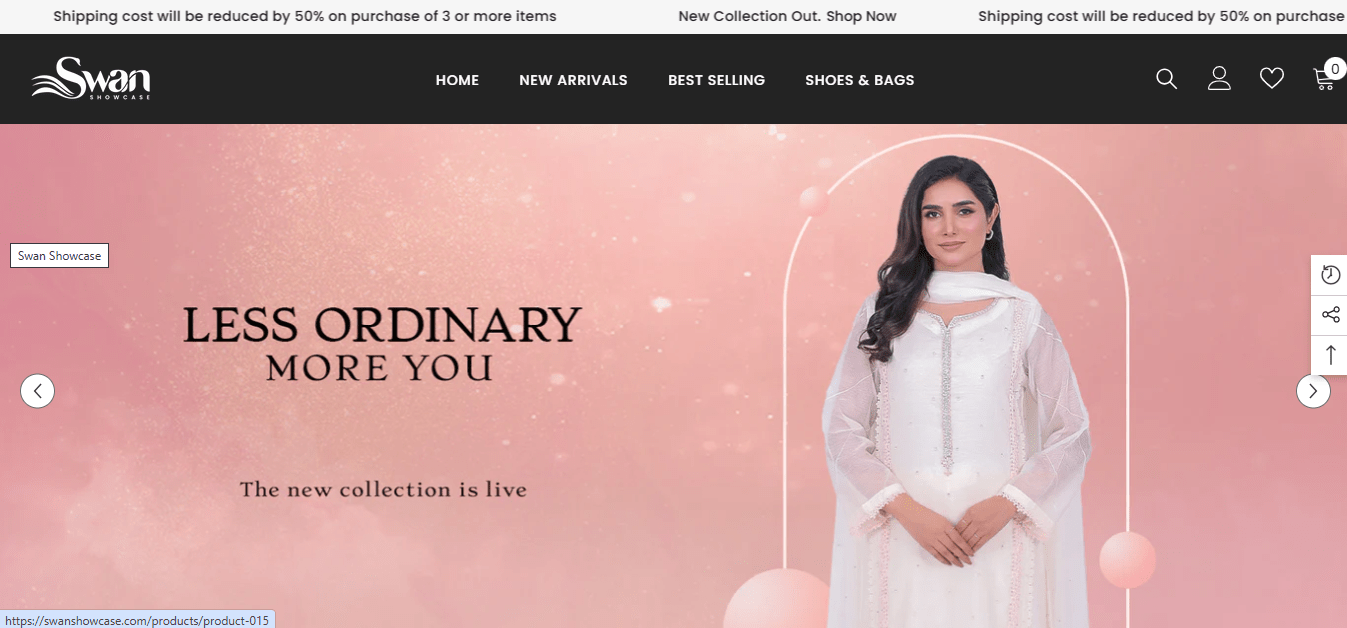This screenshot has height=628, width=1347.
Task: Click 'The new collection is live' text
Action: coord(383,490)
